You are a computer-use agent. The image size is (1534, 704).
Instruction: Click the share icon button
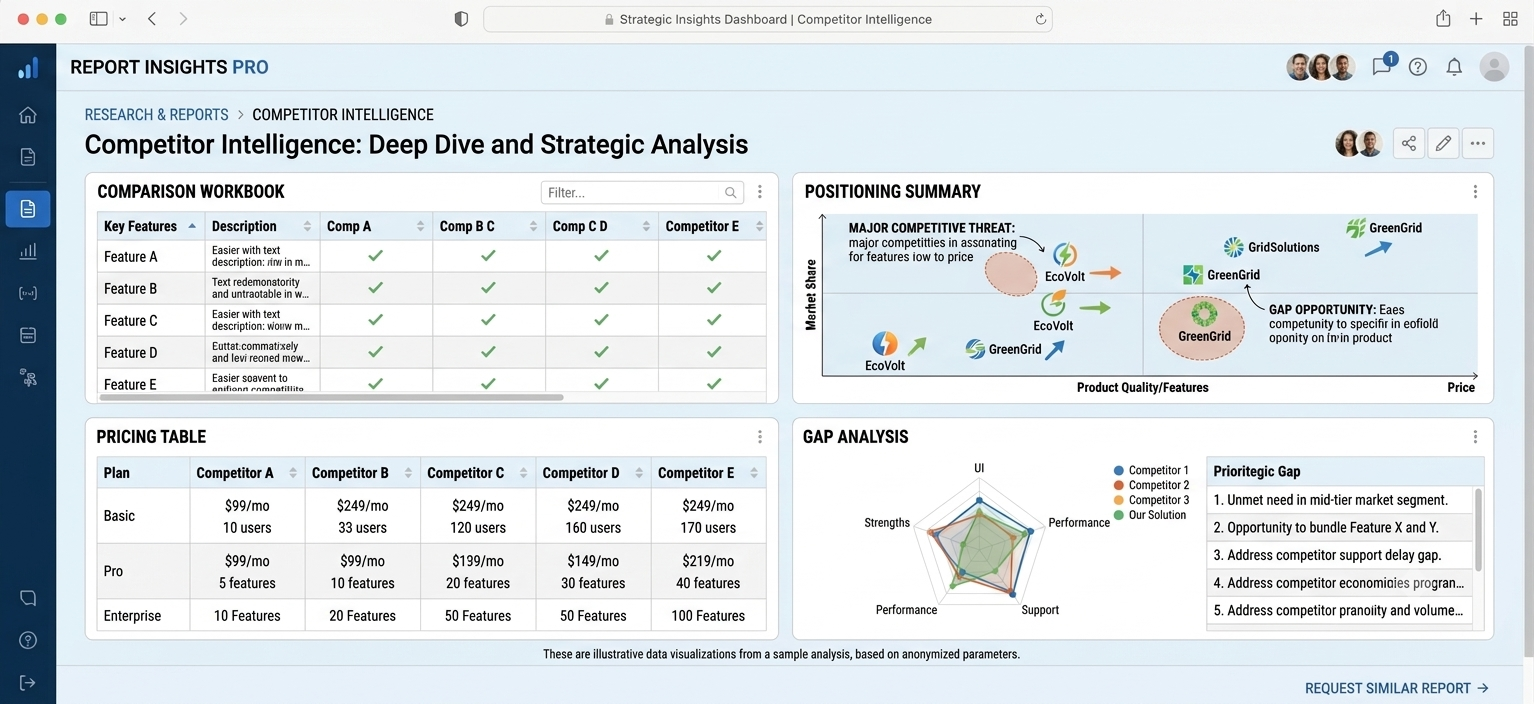point(1409,143)
